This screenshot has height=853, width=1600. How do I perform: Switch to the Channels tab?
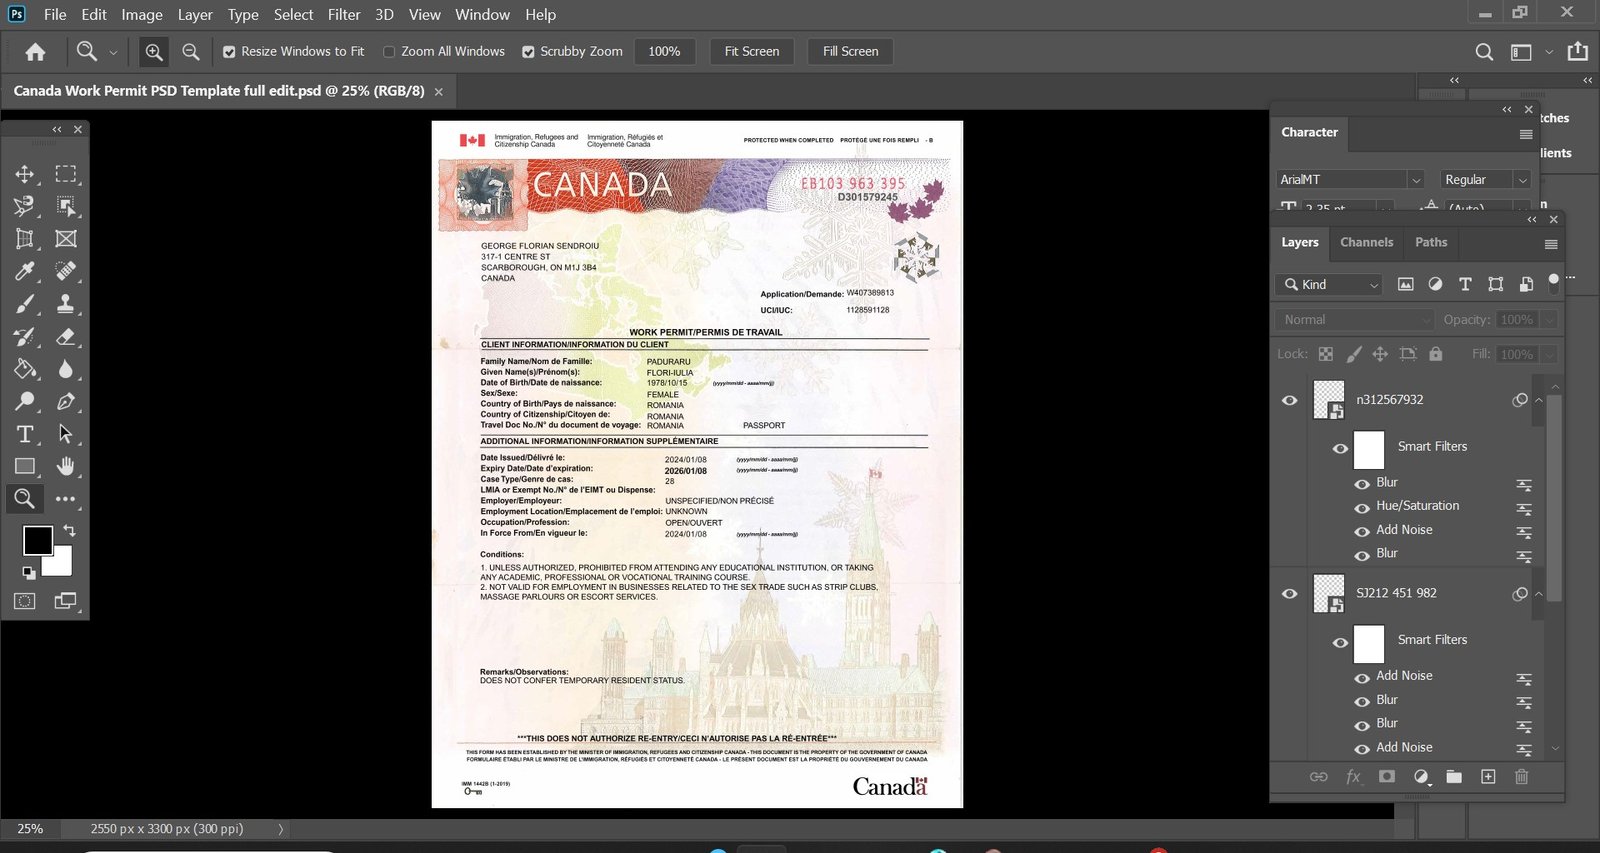pos(1366,242)
